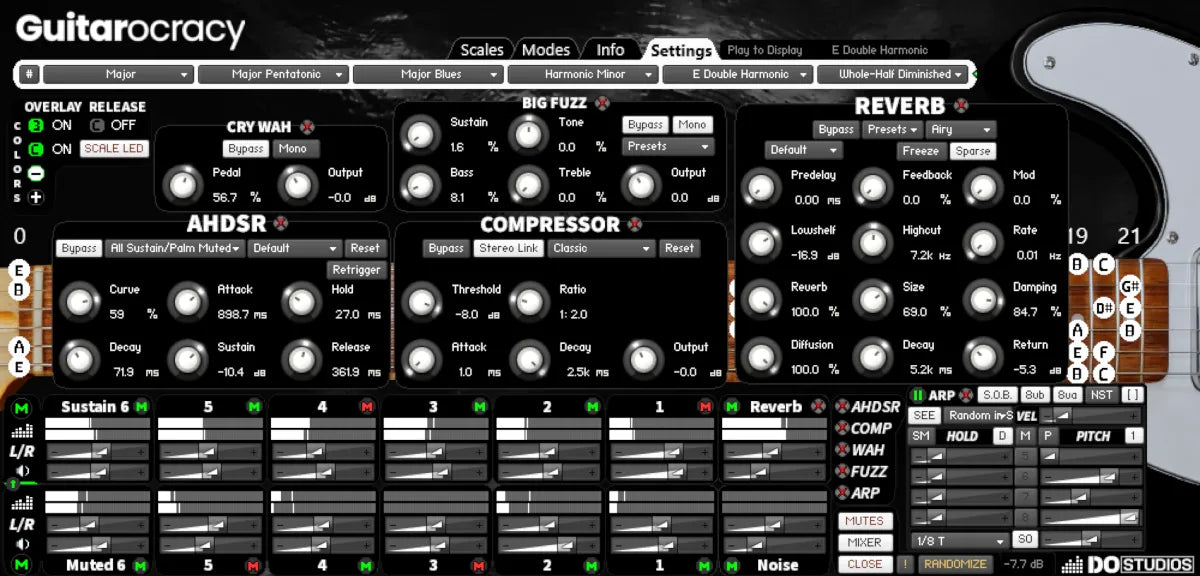Click the MUTES button
The height and width of the screenshot is (576, 1200).
864,521
